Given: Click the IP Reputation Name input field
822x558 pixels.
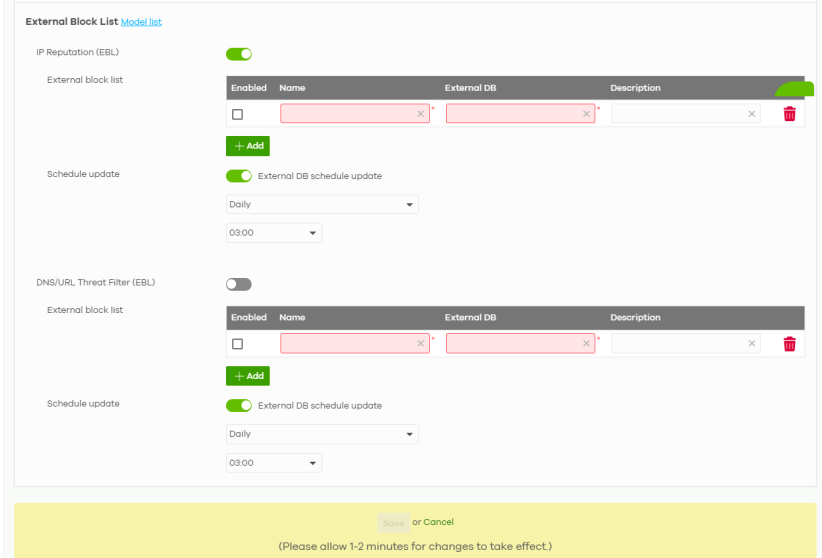Looking at the screenshot, I should (348, 114).
